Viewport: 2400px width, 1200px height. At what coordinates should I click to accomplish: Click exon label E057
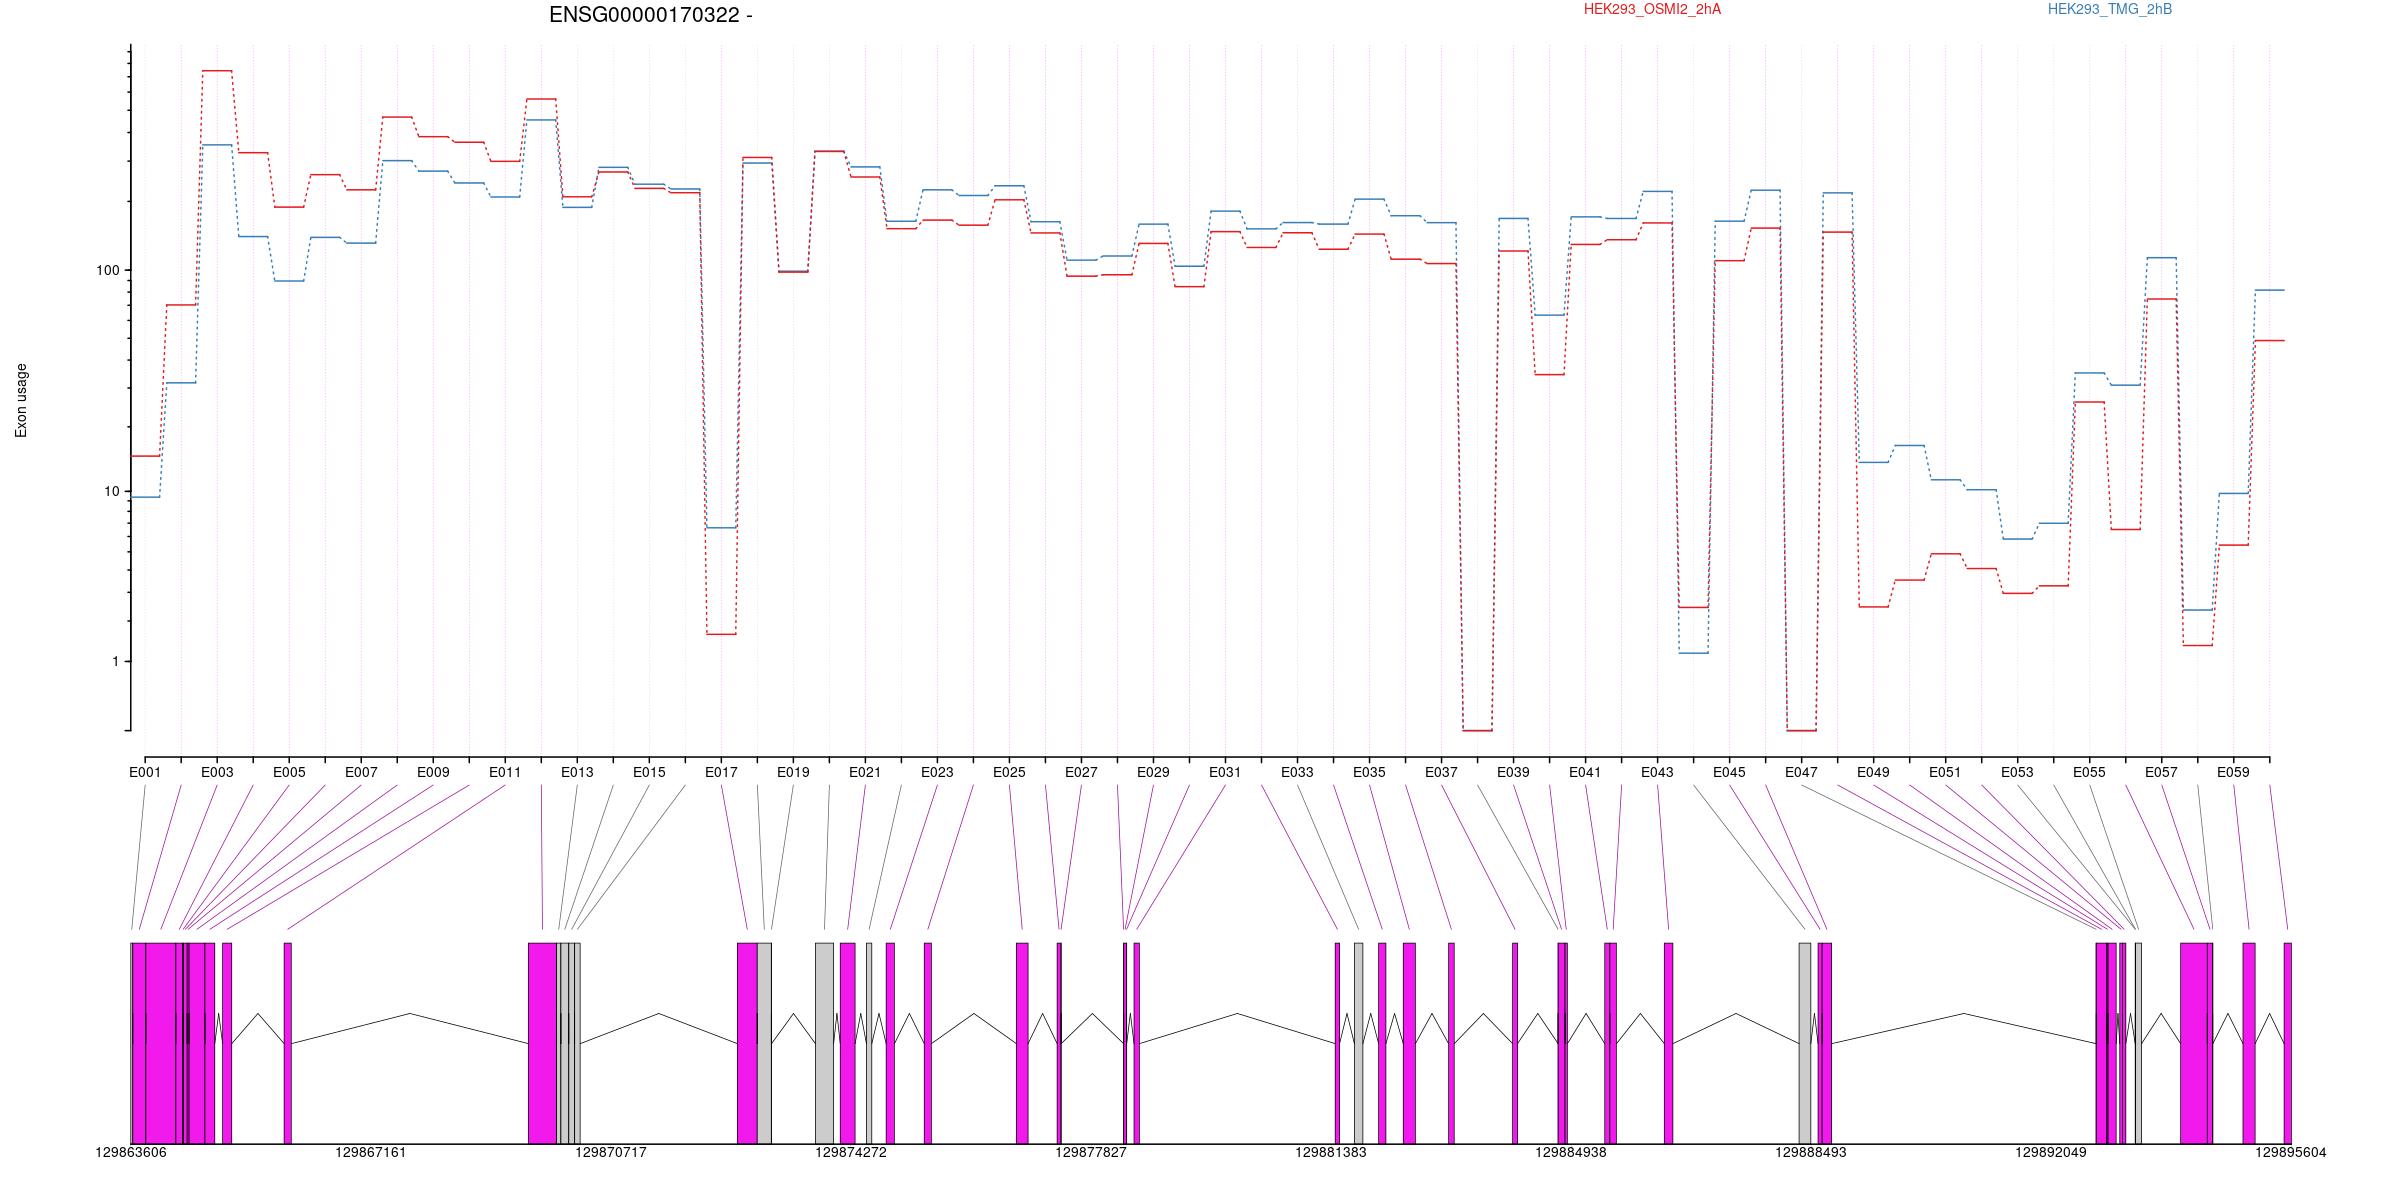pos(2161,772)
